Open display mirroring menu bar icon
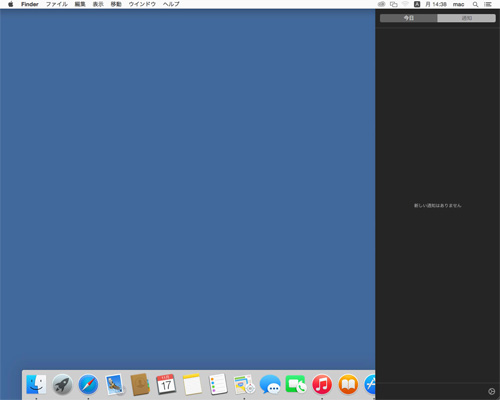Viewport: 500px width, 400px height. coord(394,4)
